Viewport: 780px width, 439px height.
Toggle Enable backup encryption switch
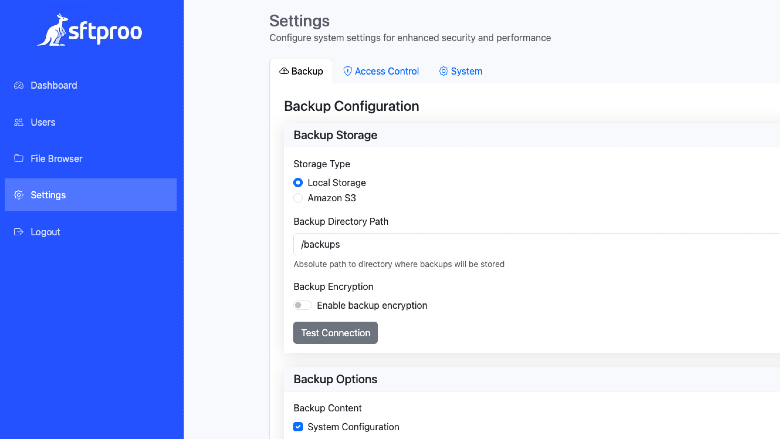(x=302, y=305)
